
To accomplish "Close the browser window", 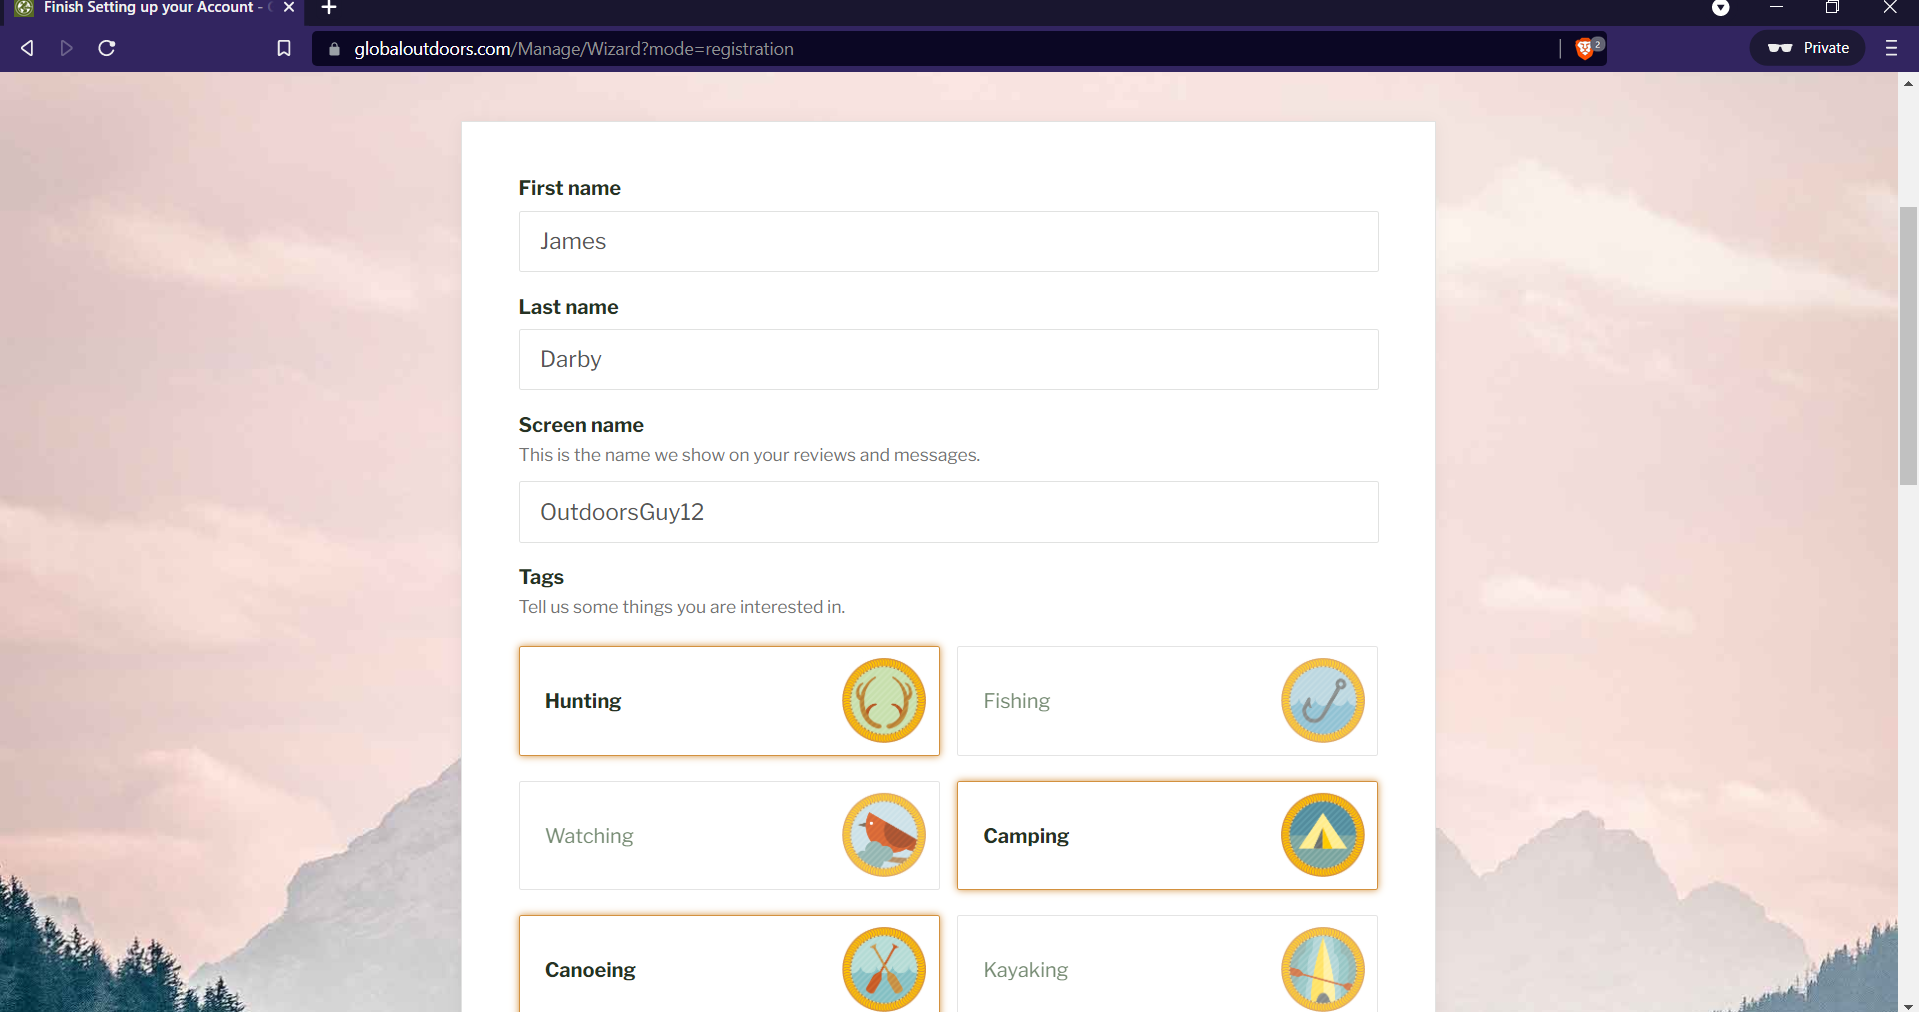I will 1889,8.
